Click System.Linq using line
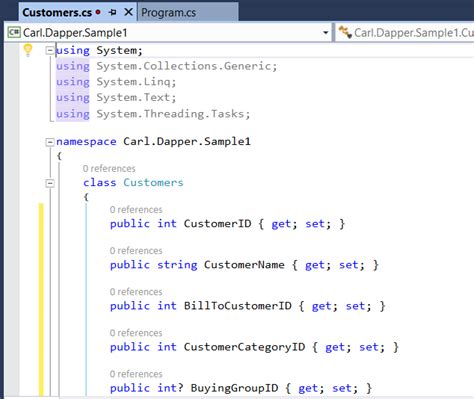This screenshot has height=399, width=474. coord(116,82)
